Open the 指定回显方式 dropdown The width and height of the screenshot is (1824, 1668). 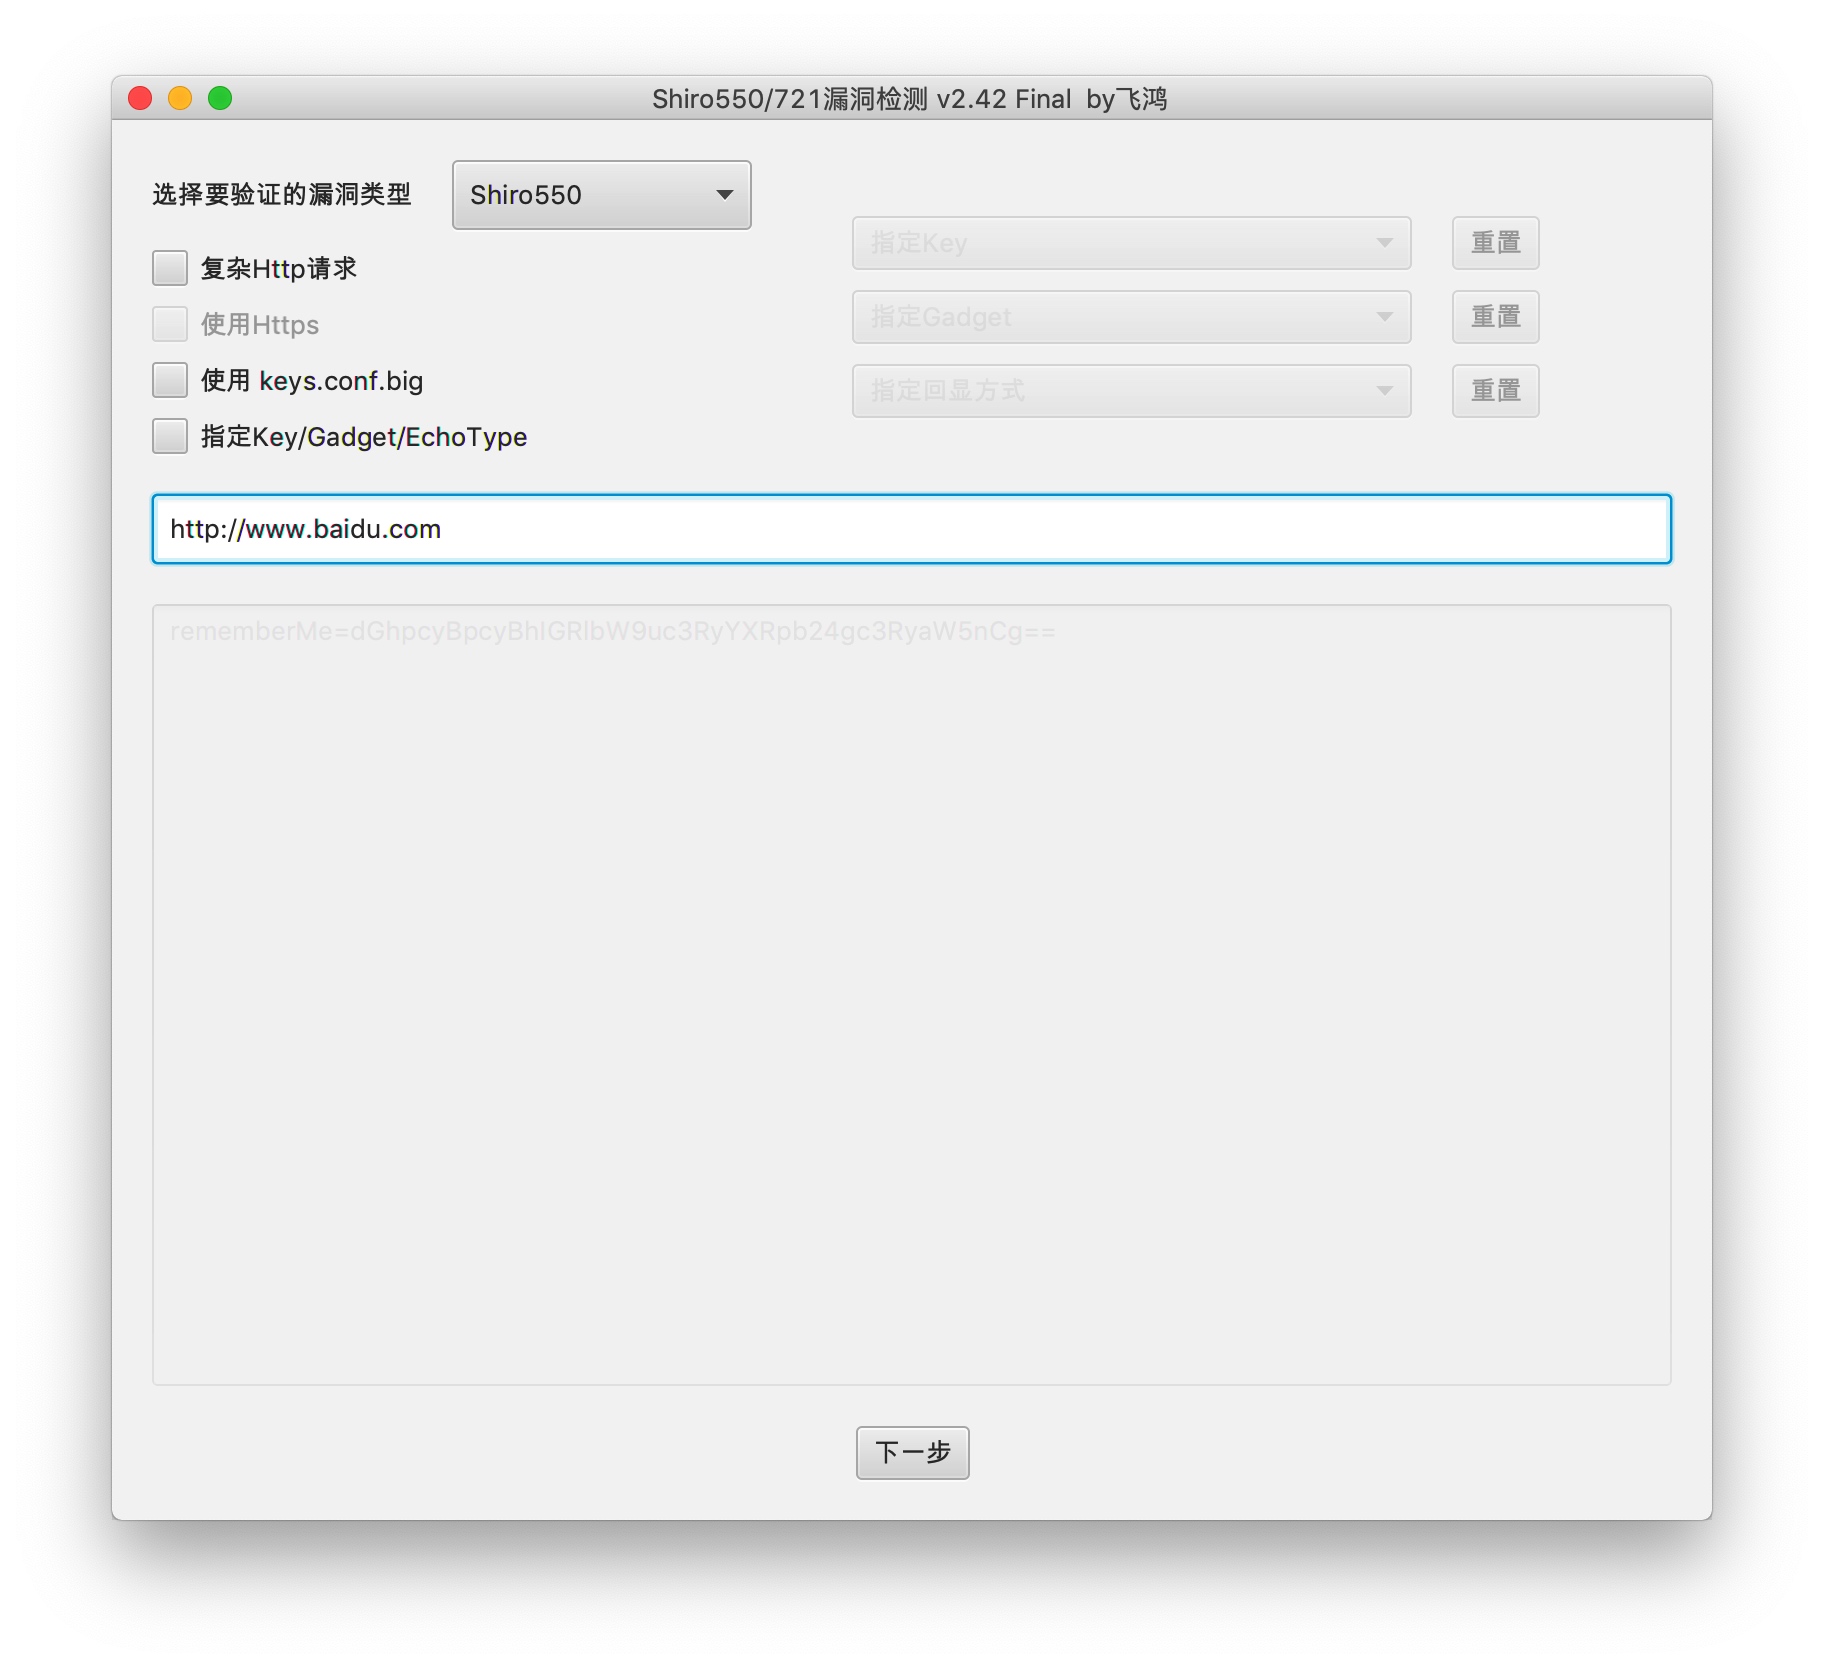(1131, 391)
